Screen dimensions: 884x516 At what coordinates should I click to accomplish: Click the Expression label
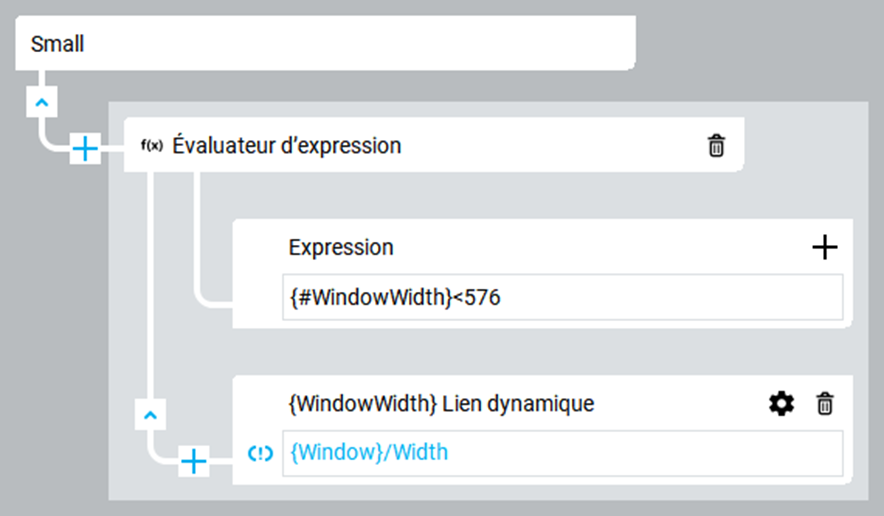pos(341,247)
